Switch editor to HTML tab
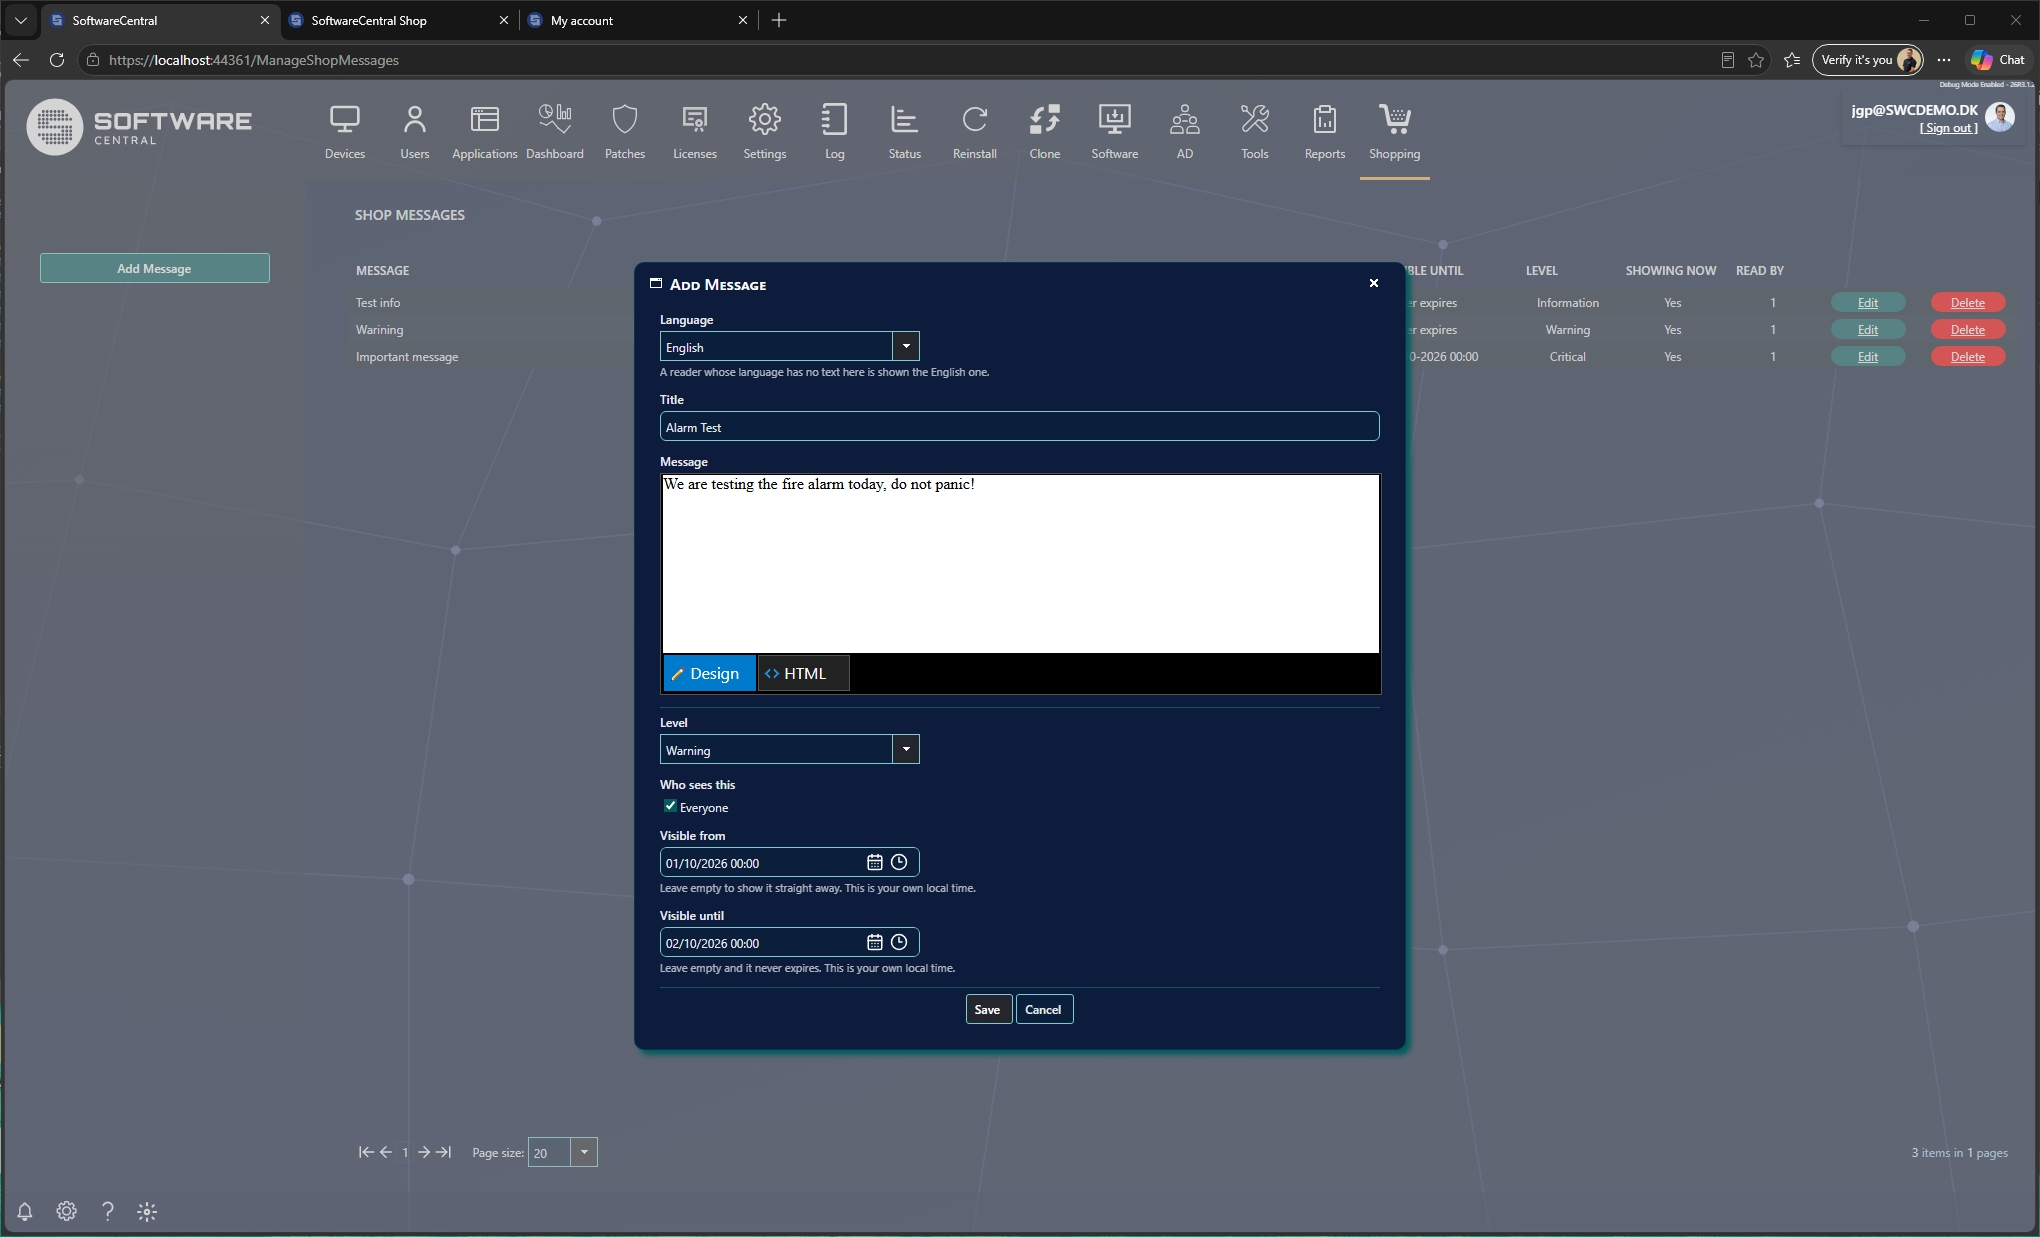 coord(804,673)
